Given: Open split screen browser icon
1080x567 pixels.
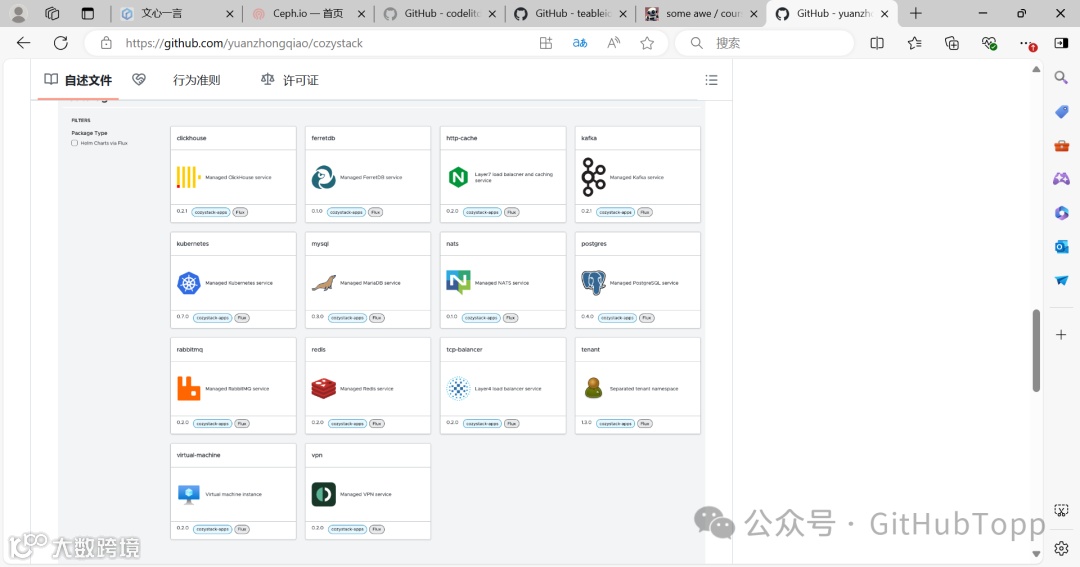Looking at the screenshot, I should (877, 43).
